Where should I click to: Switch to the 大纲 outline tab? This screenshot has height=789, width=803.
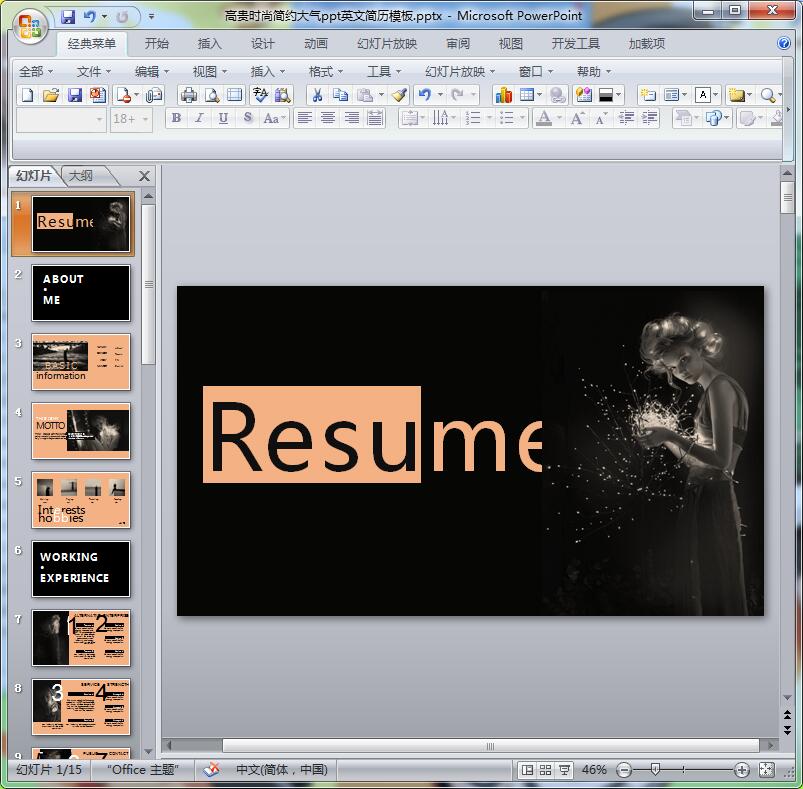tap(81, 176)
